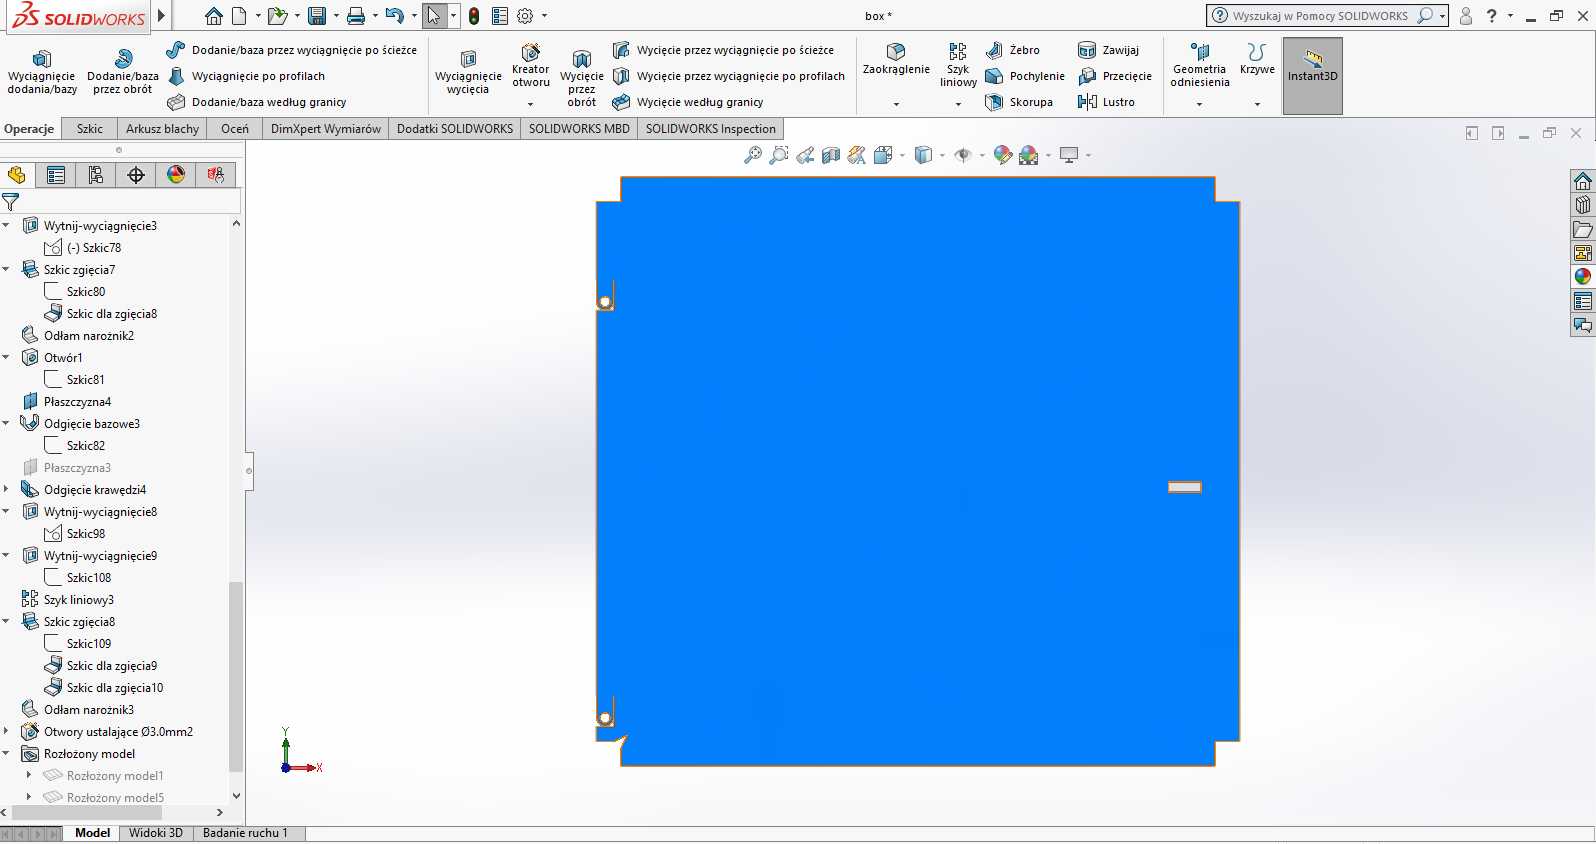This screenshot has height=844, width=1596.
Task: Select the Szyk liniowy pattern tool
Action: [958, 66]
